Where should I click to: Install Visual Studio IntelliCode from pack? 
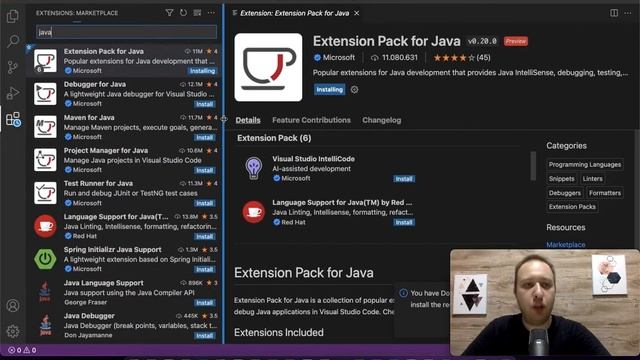pos(404,179)
